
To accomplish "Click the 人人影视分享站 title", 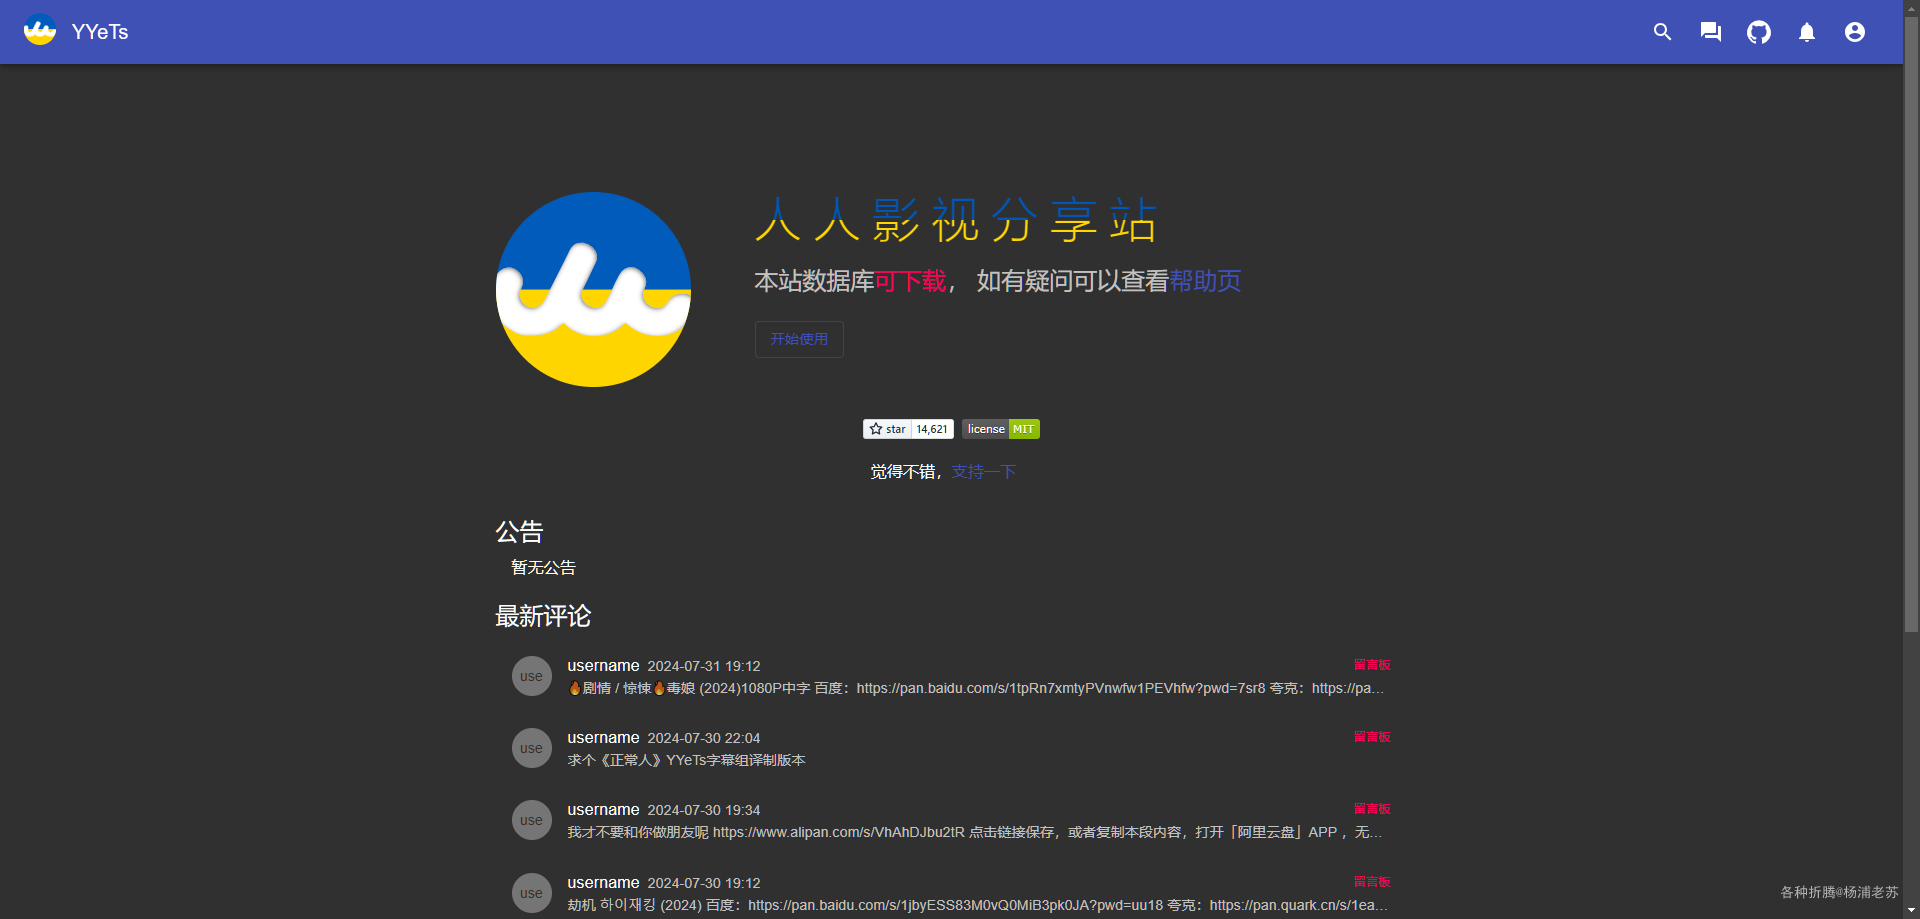I will (956, 220).
